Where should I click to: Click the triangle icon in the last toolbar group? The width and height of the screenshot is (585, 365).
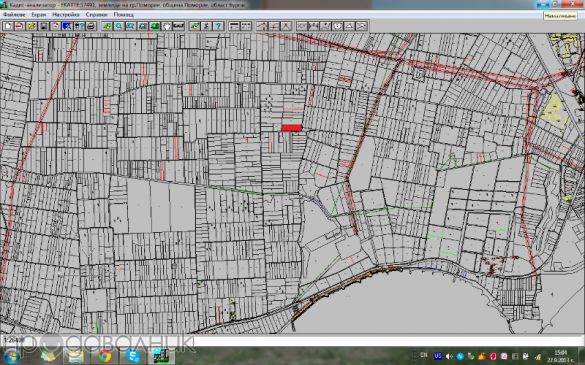pos(349,26)
